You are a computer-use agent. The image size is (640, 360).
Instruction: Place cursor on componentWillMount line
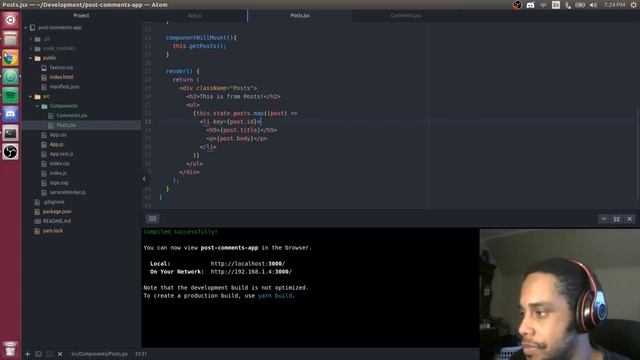(201, 38)
